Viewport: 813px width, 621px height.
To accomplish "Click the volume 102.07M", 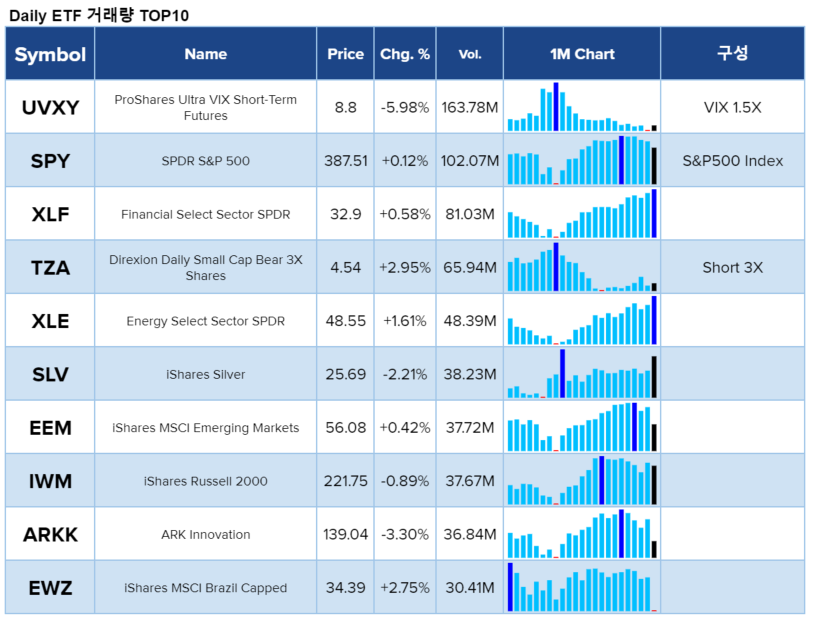I will coord(470,161).
